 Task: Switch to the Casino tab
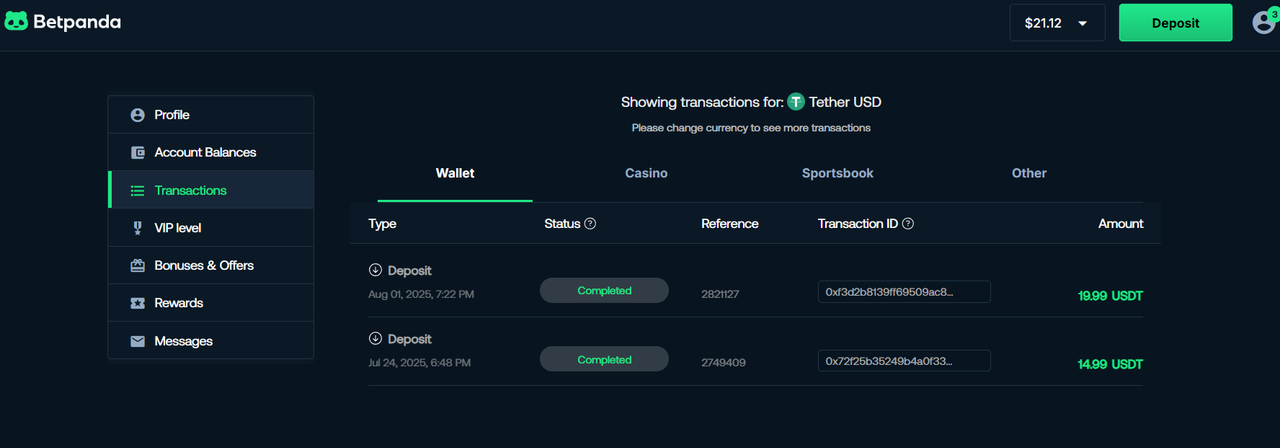tap(646, 173)
